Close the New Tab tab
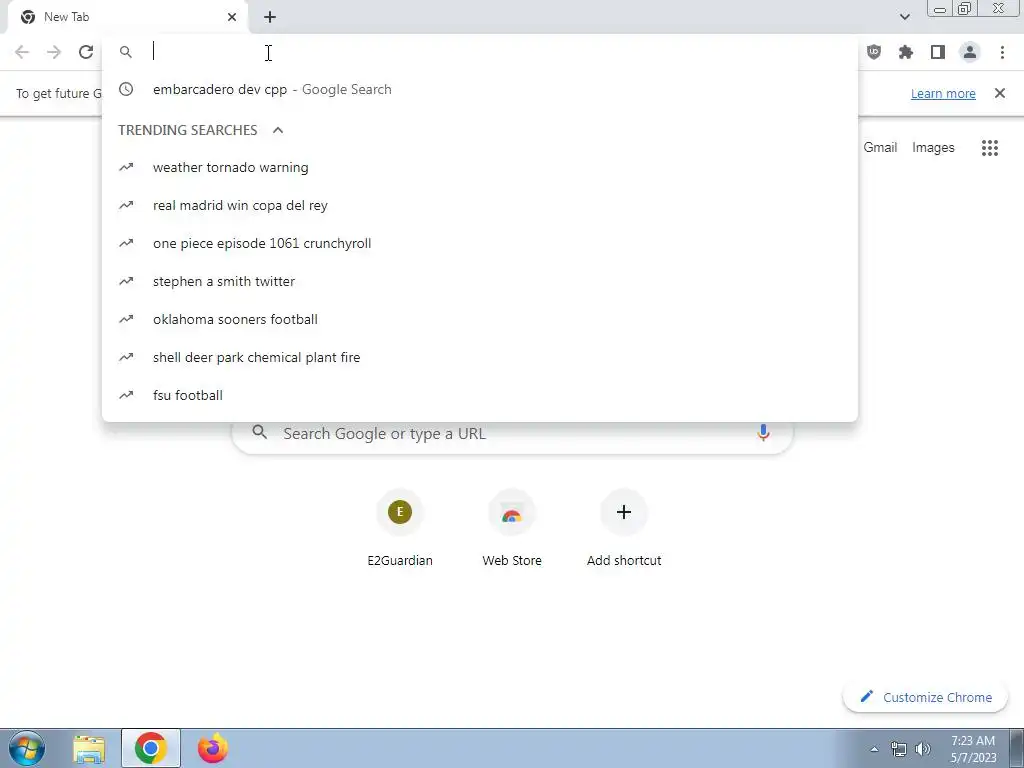1024x768 pixels. pyautogui.click(x=232, y=17)
